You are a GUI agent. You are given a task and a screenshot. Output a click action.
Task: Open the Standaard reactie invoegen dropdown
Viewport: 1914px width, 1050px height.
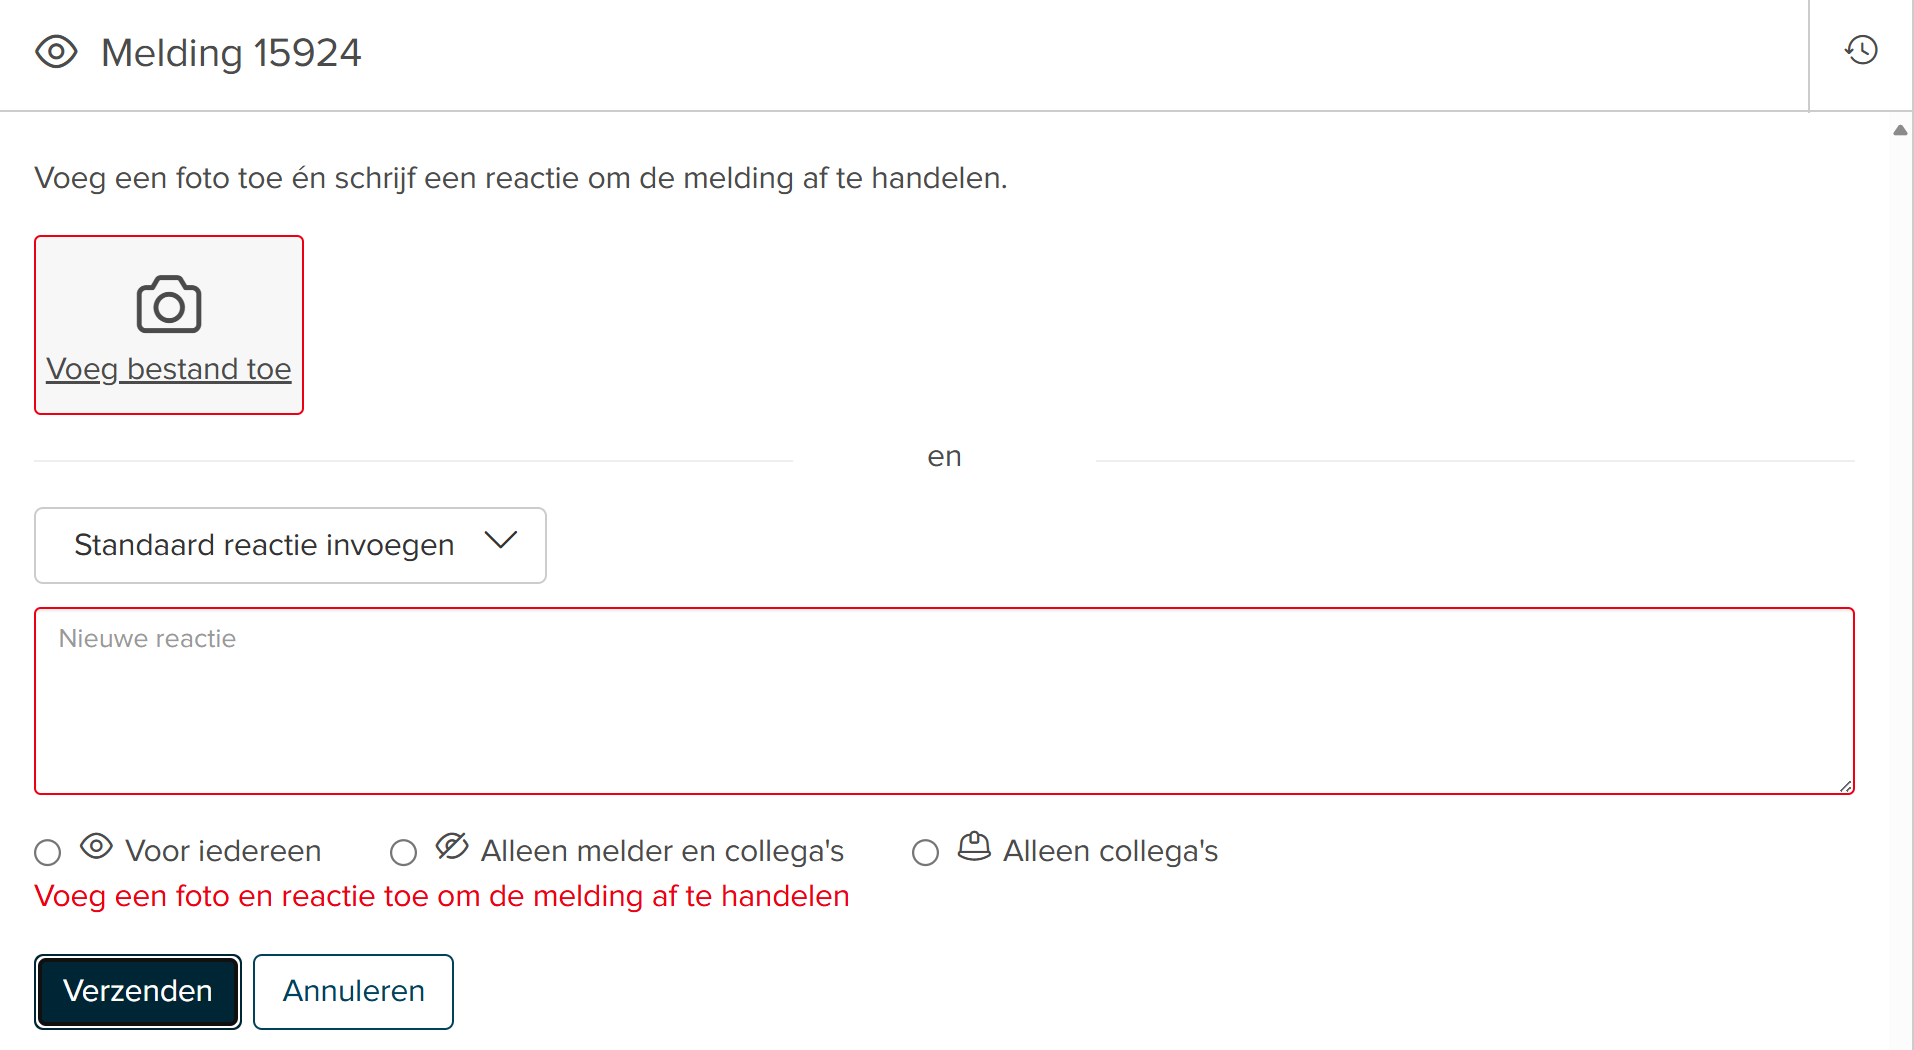pyautogui.click(x=290, y=545)
